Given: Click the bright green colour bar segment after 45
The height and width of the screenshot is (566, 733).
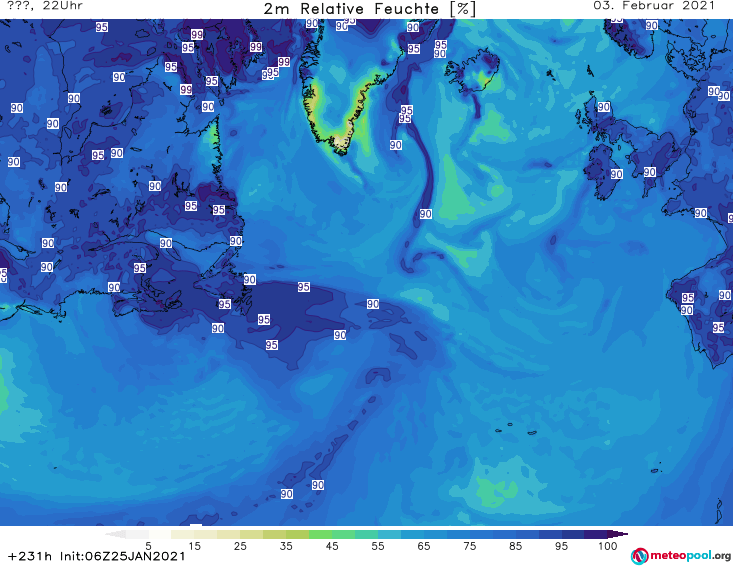Looking at the screenshot, I should [x=343, y=534].
